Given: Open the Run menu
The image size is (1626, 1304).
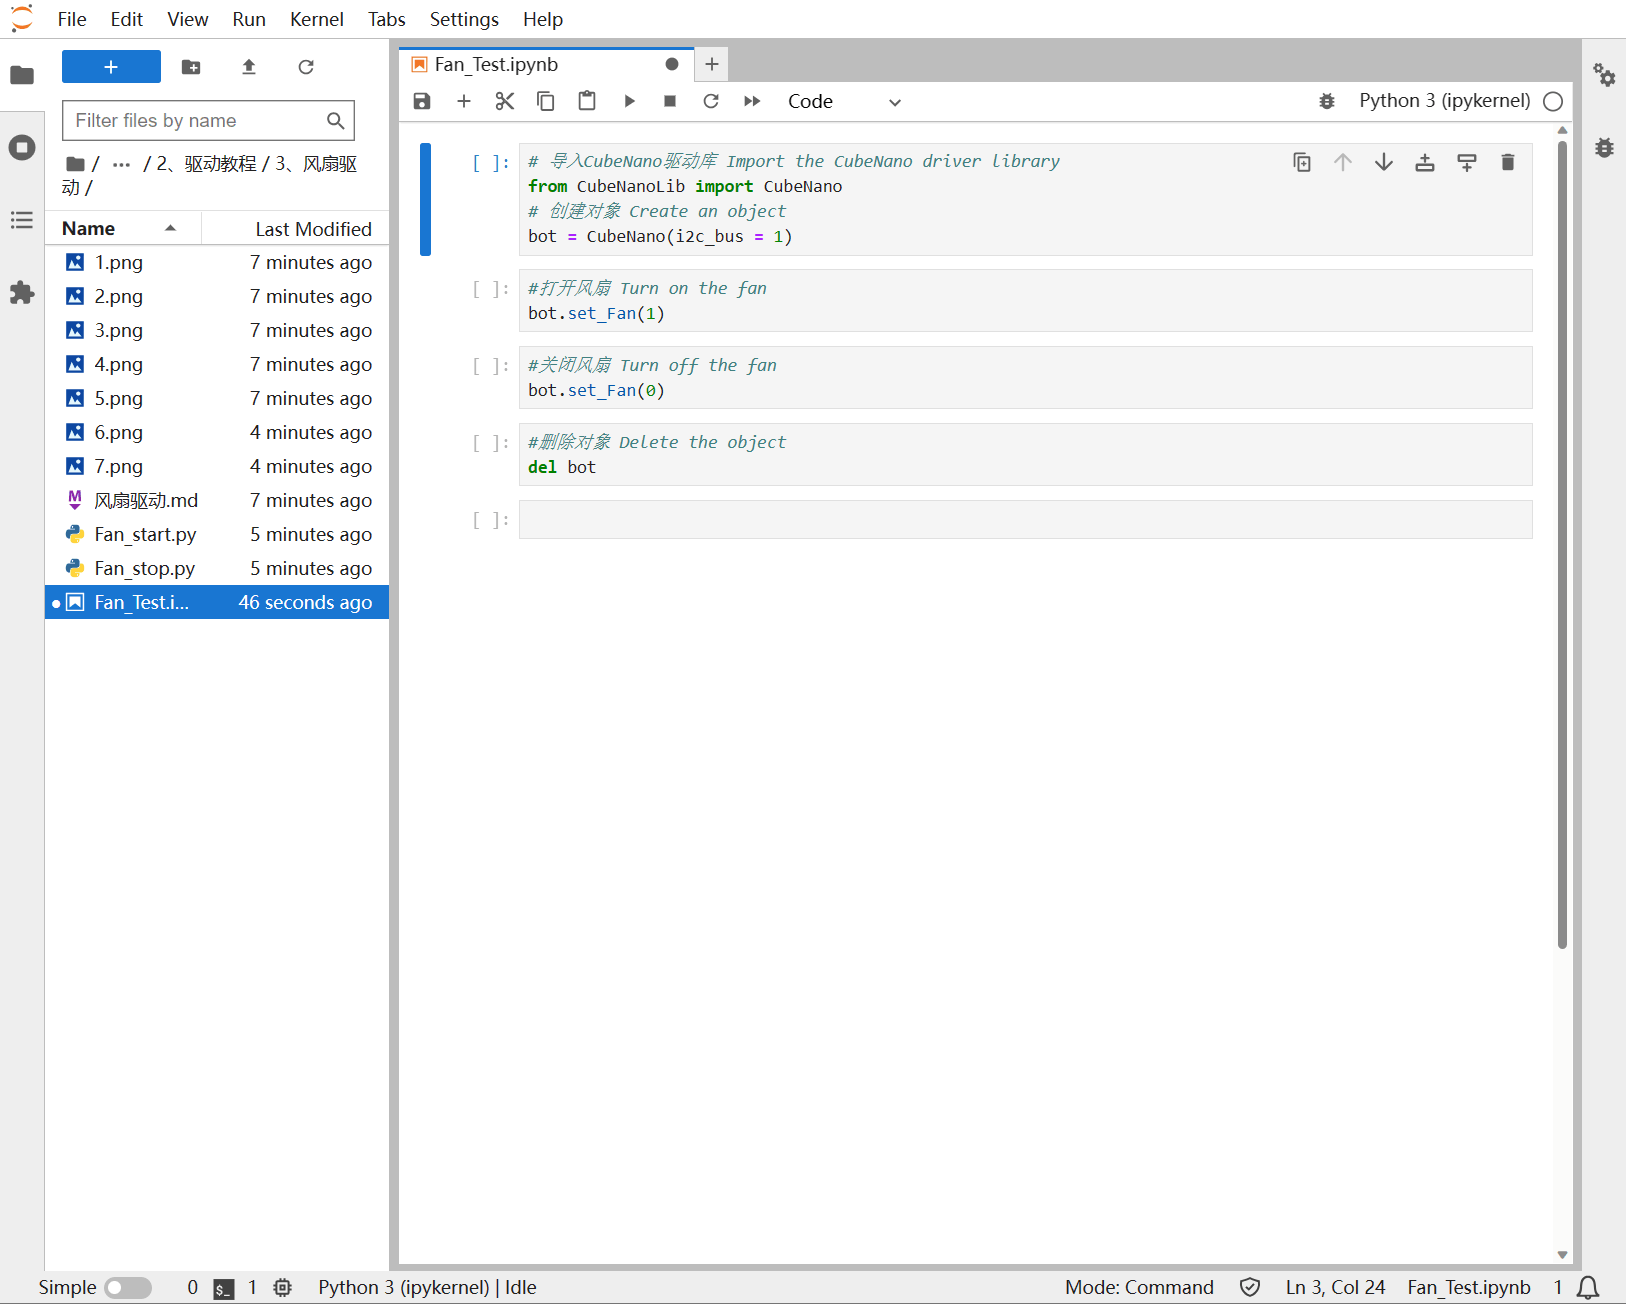Looking at the screenshot, I should click(x=249, y=19).
